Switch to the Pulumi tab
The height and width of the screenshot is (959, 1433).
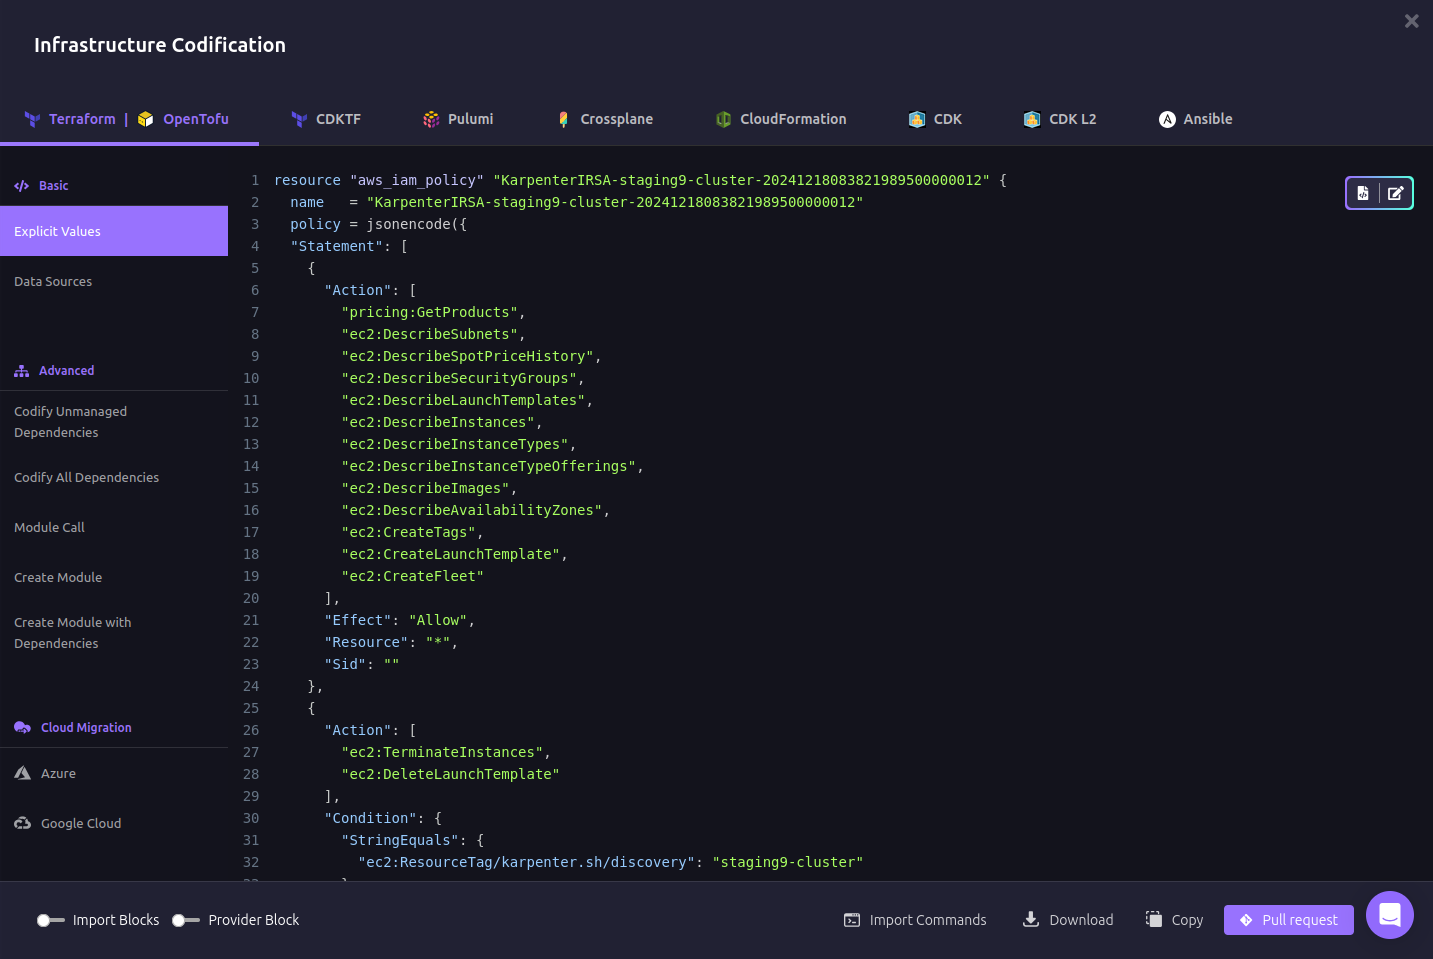coord(458,119)
